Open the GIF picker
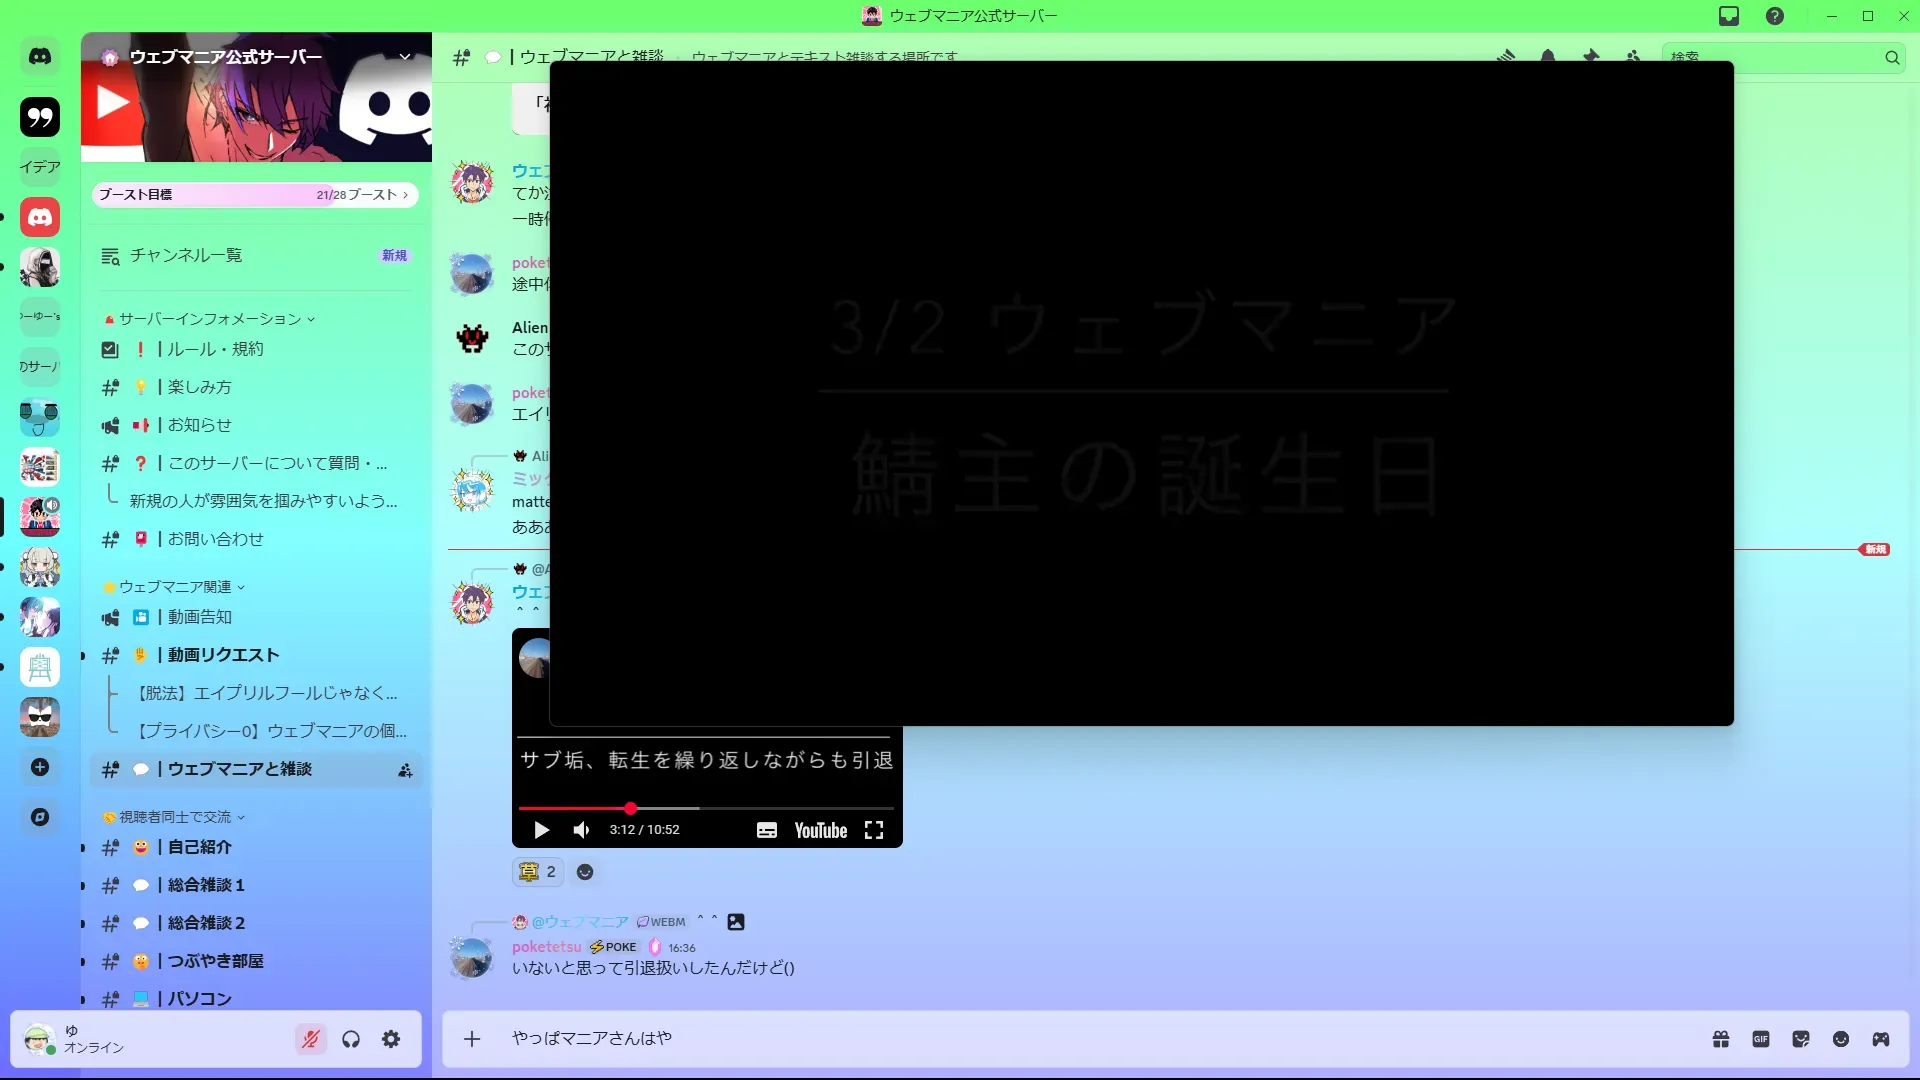The height and width of the screenshot is (1080, 1920). pyautogui.click(x=1761, y=1039)
